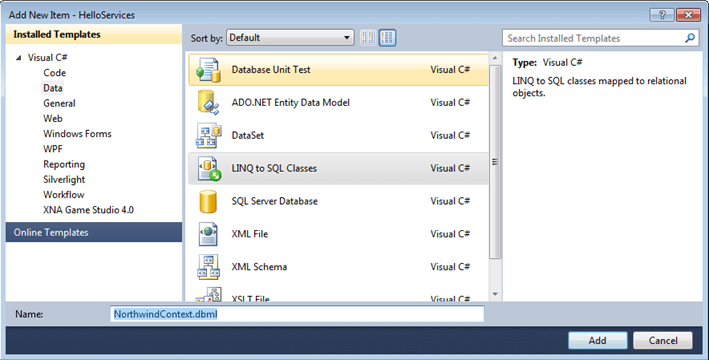Click the Add button
The image size is (709, 360).
tap(597, 341)
